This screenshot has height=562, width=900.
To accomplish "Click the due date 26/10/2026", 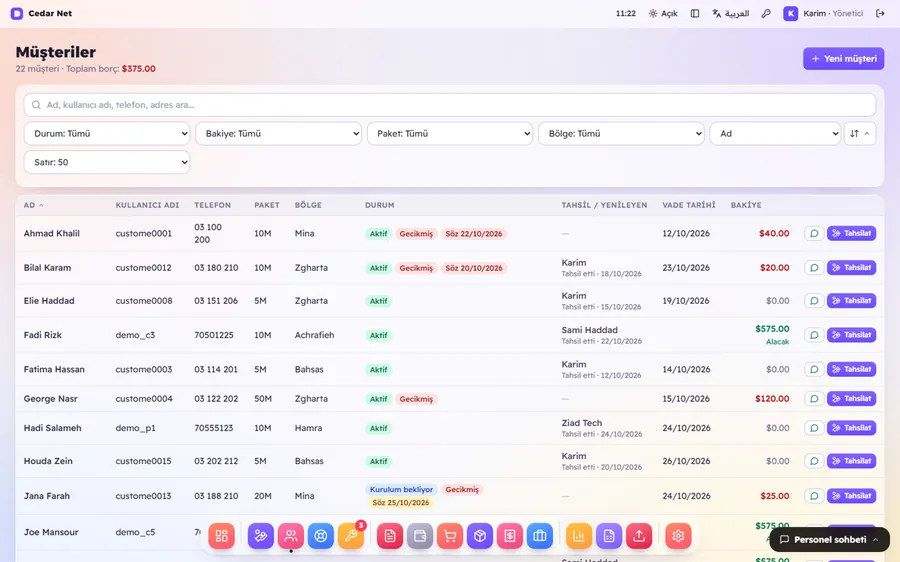I will coord(686,461).
